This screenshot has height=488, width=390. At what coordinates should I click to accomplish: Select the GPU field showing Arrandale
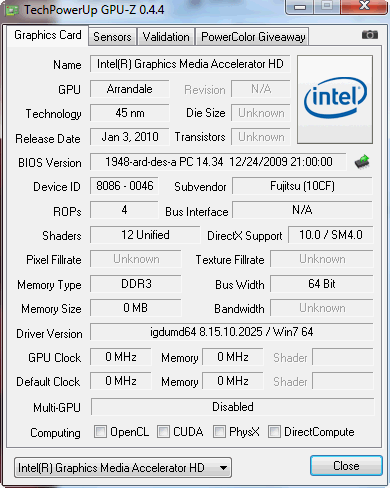pyautogui.click(x=129, y=89)
